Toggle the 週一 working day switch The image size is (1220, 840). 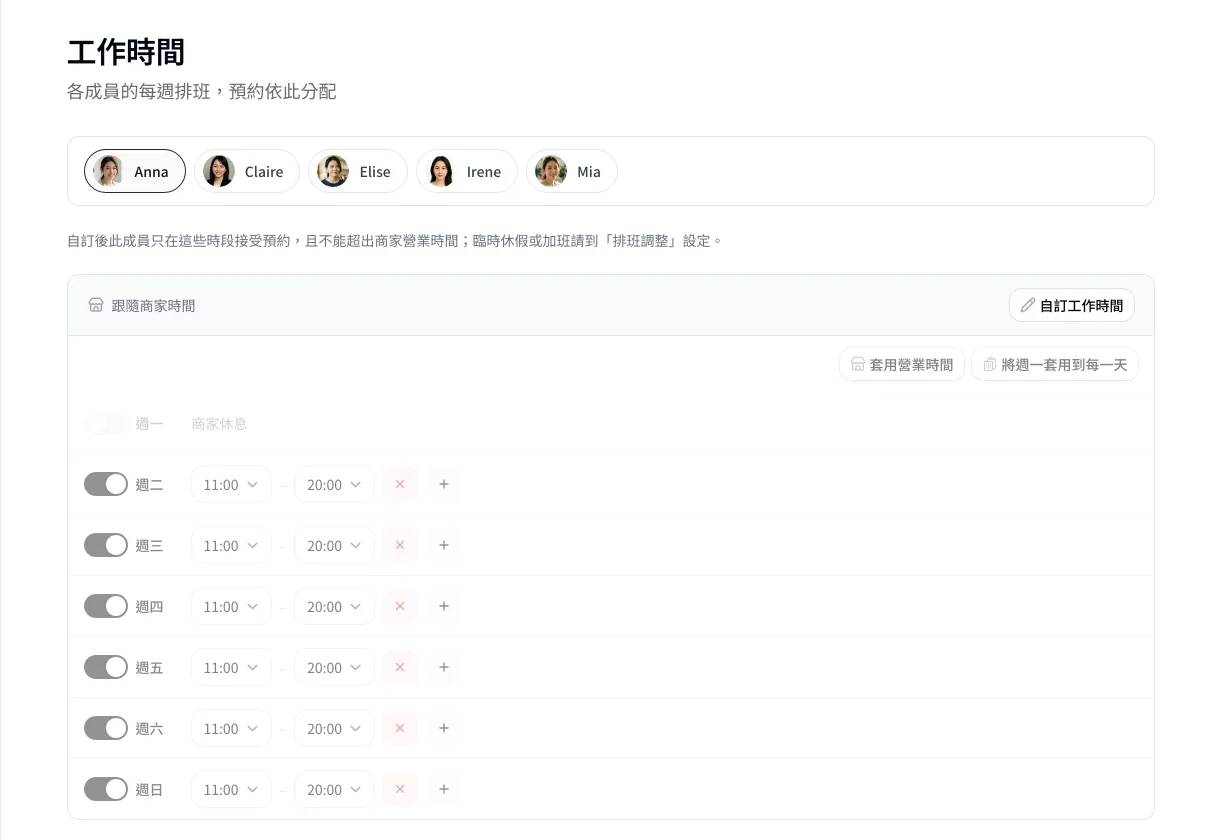tap(106, 423)
